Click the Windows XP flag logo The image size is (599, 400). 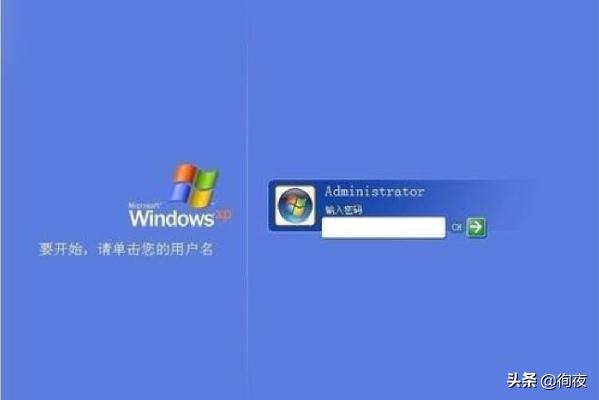(195, 186)
